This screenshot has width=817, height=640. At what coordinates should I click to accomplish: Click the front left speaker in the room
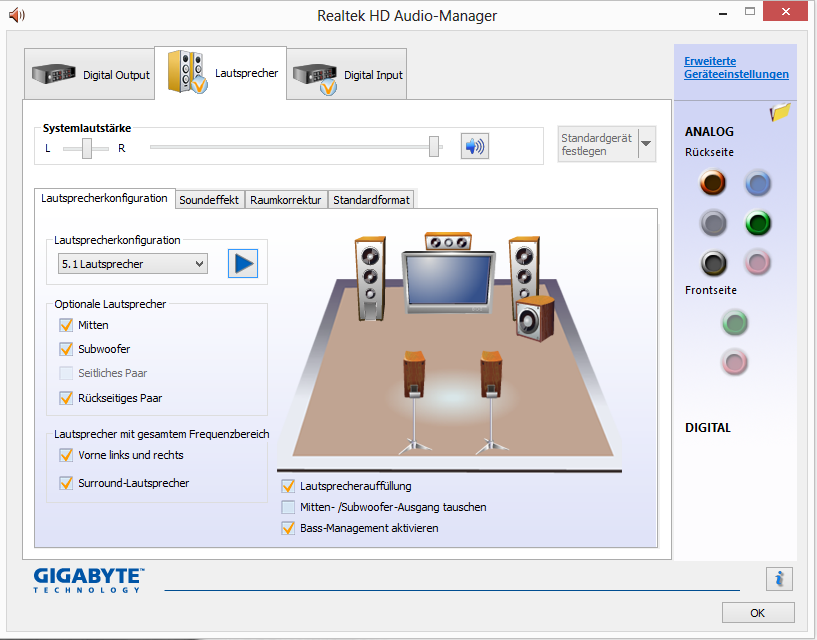point(370,278)
